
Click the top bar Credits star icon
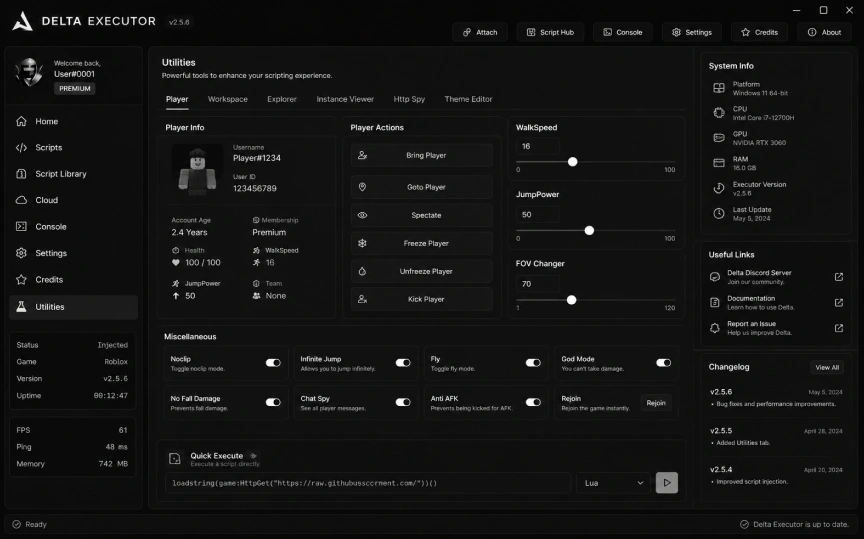(745, 33)
